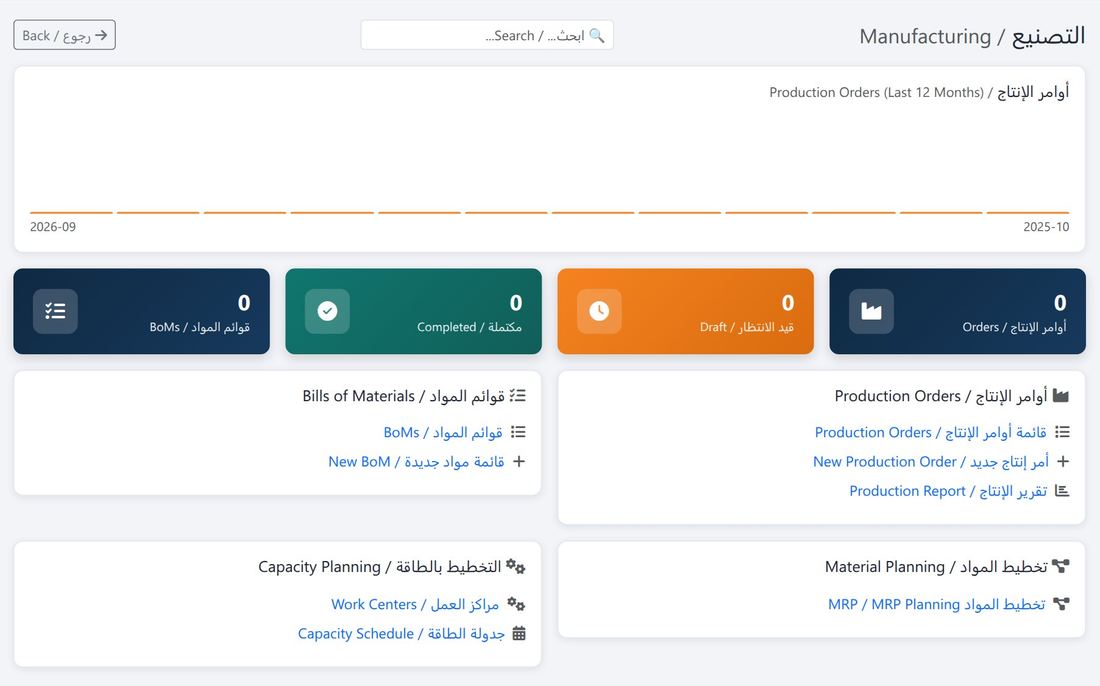Viewport: 1100px width, 686px height.
Task: Open the Production Orders list link
Action: pyautogui.click(x=930, y=432)
